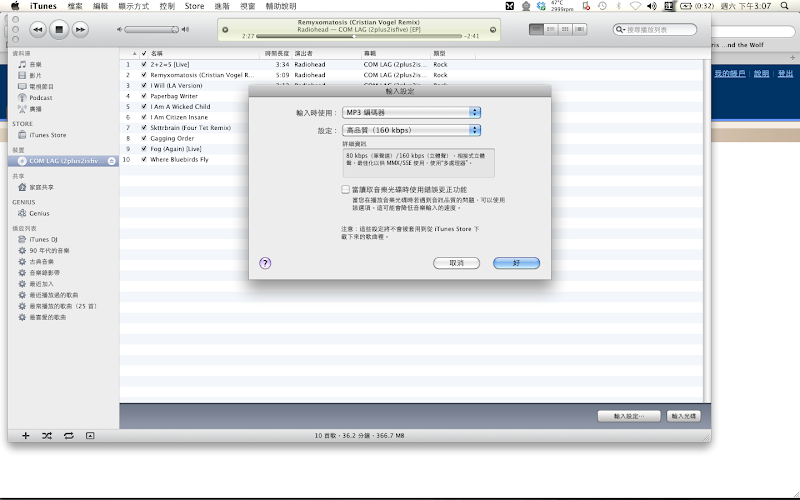Open the 控制 menu

pyautogui.click(x=167, y=6)
